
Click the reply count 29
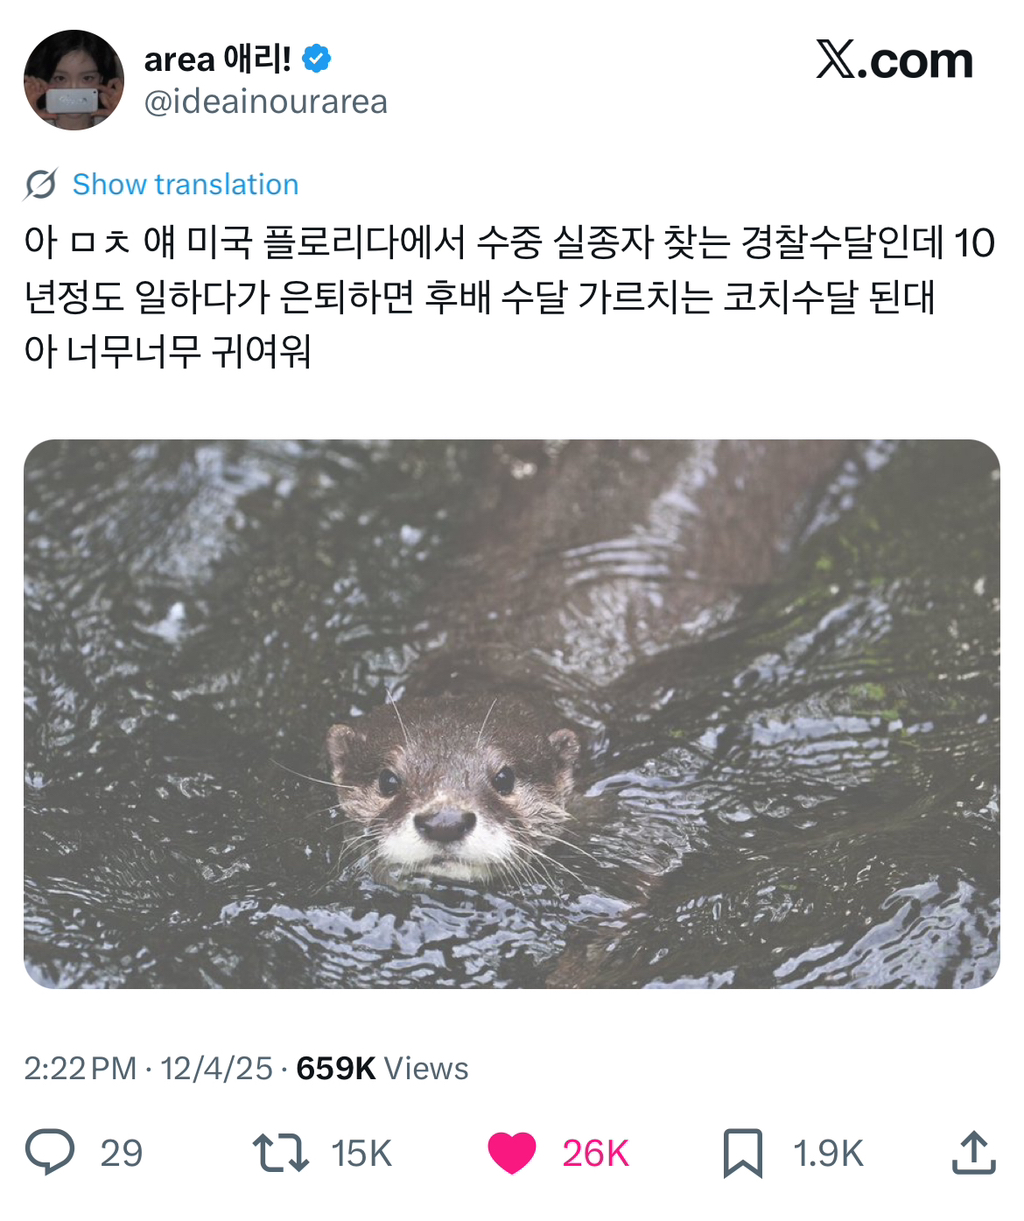121,1153
